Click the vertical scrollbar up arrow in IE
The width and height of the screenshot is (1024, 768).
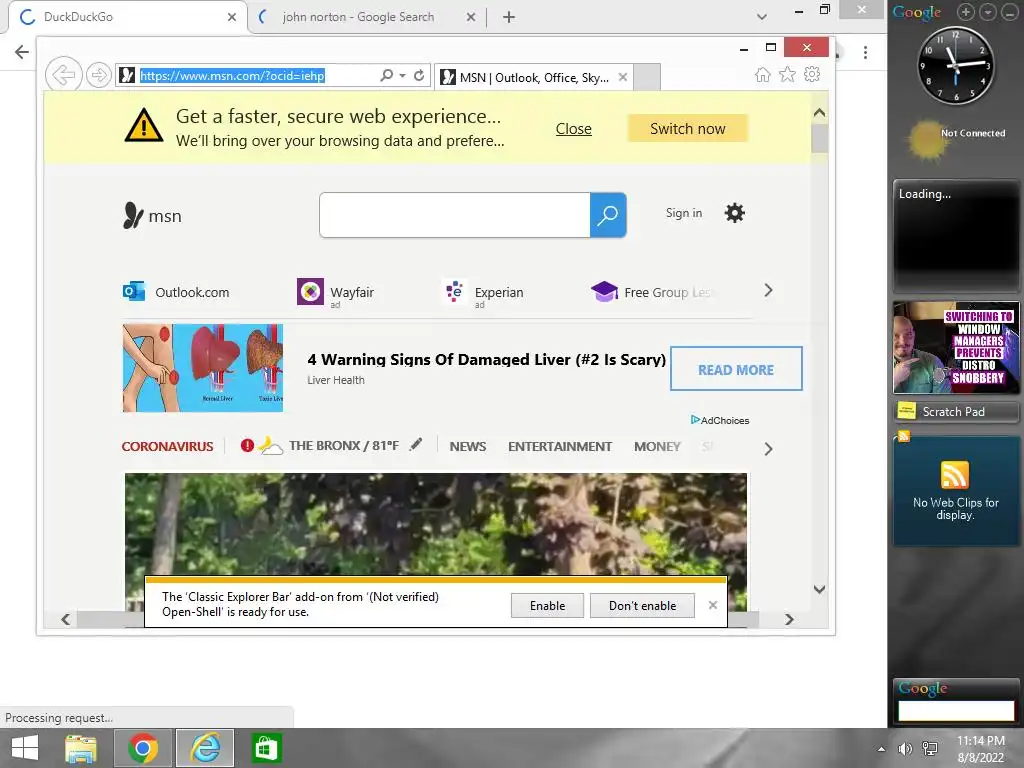pos(820,112)
